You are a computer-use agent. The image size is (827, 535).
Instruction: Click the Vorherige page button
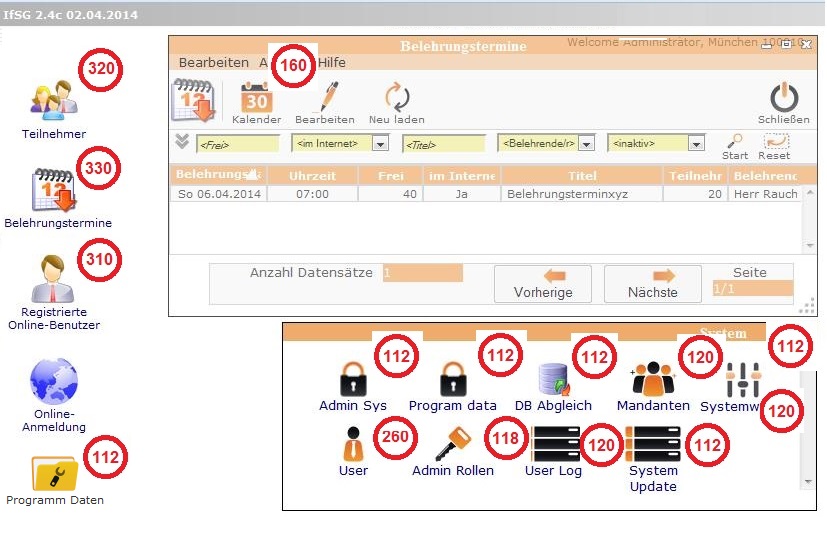coord(542,283)
